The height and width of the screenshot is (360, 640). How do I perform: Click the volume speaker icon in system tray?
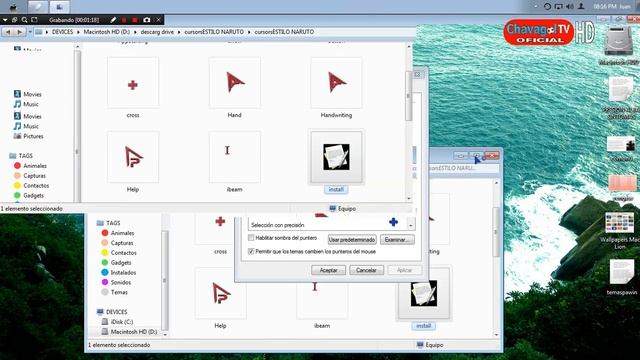(570, 7)
